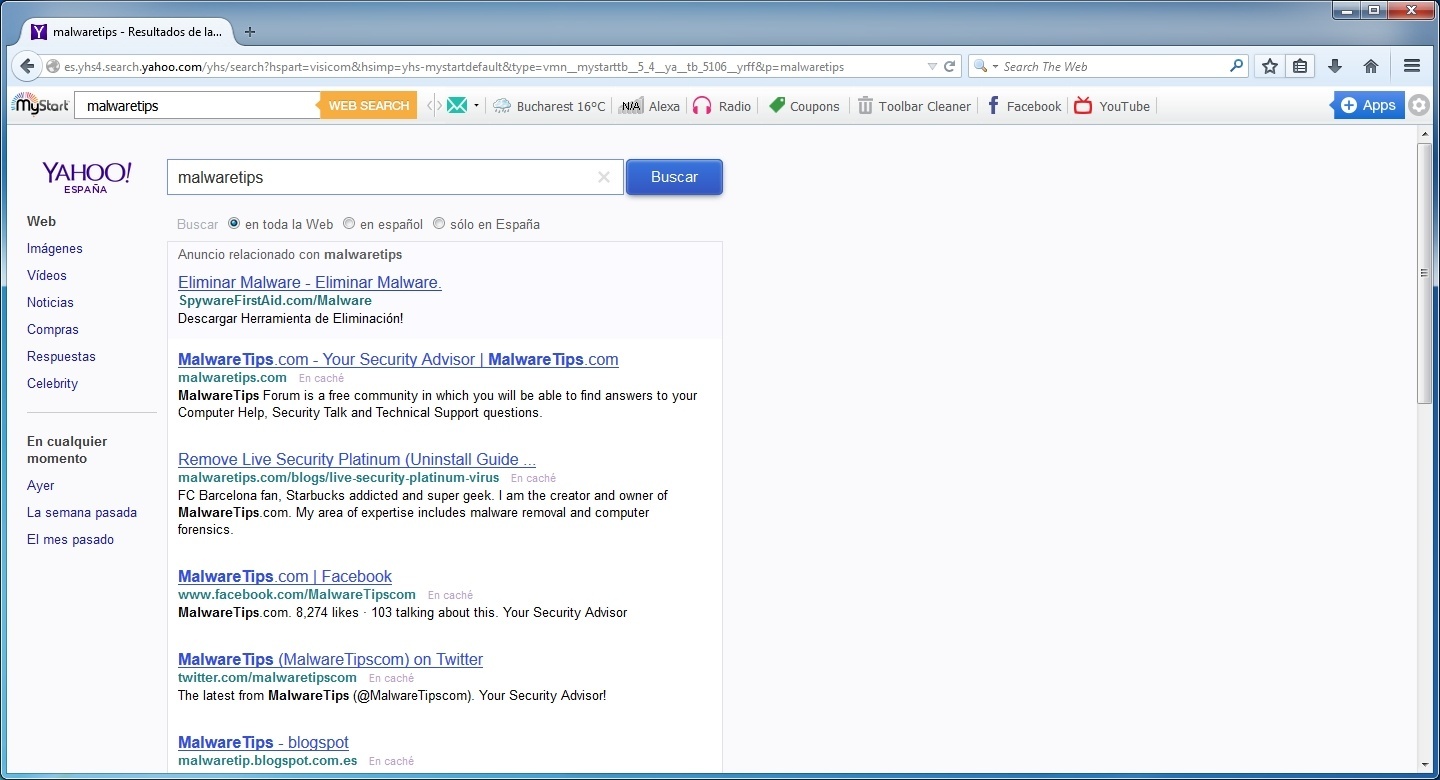
Task: Click the Yahoo España logo
Action: coord(87,176)
